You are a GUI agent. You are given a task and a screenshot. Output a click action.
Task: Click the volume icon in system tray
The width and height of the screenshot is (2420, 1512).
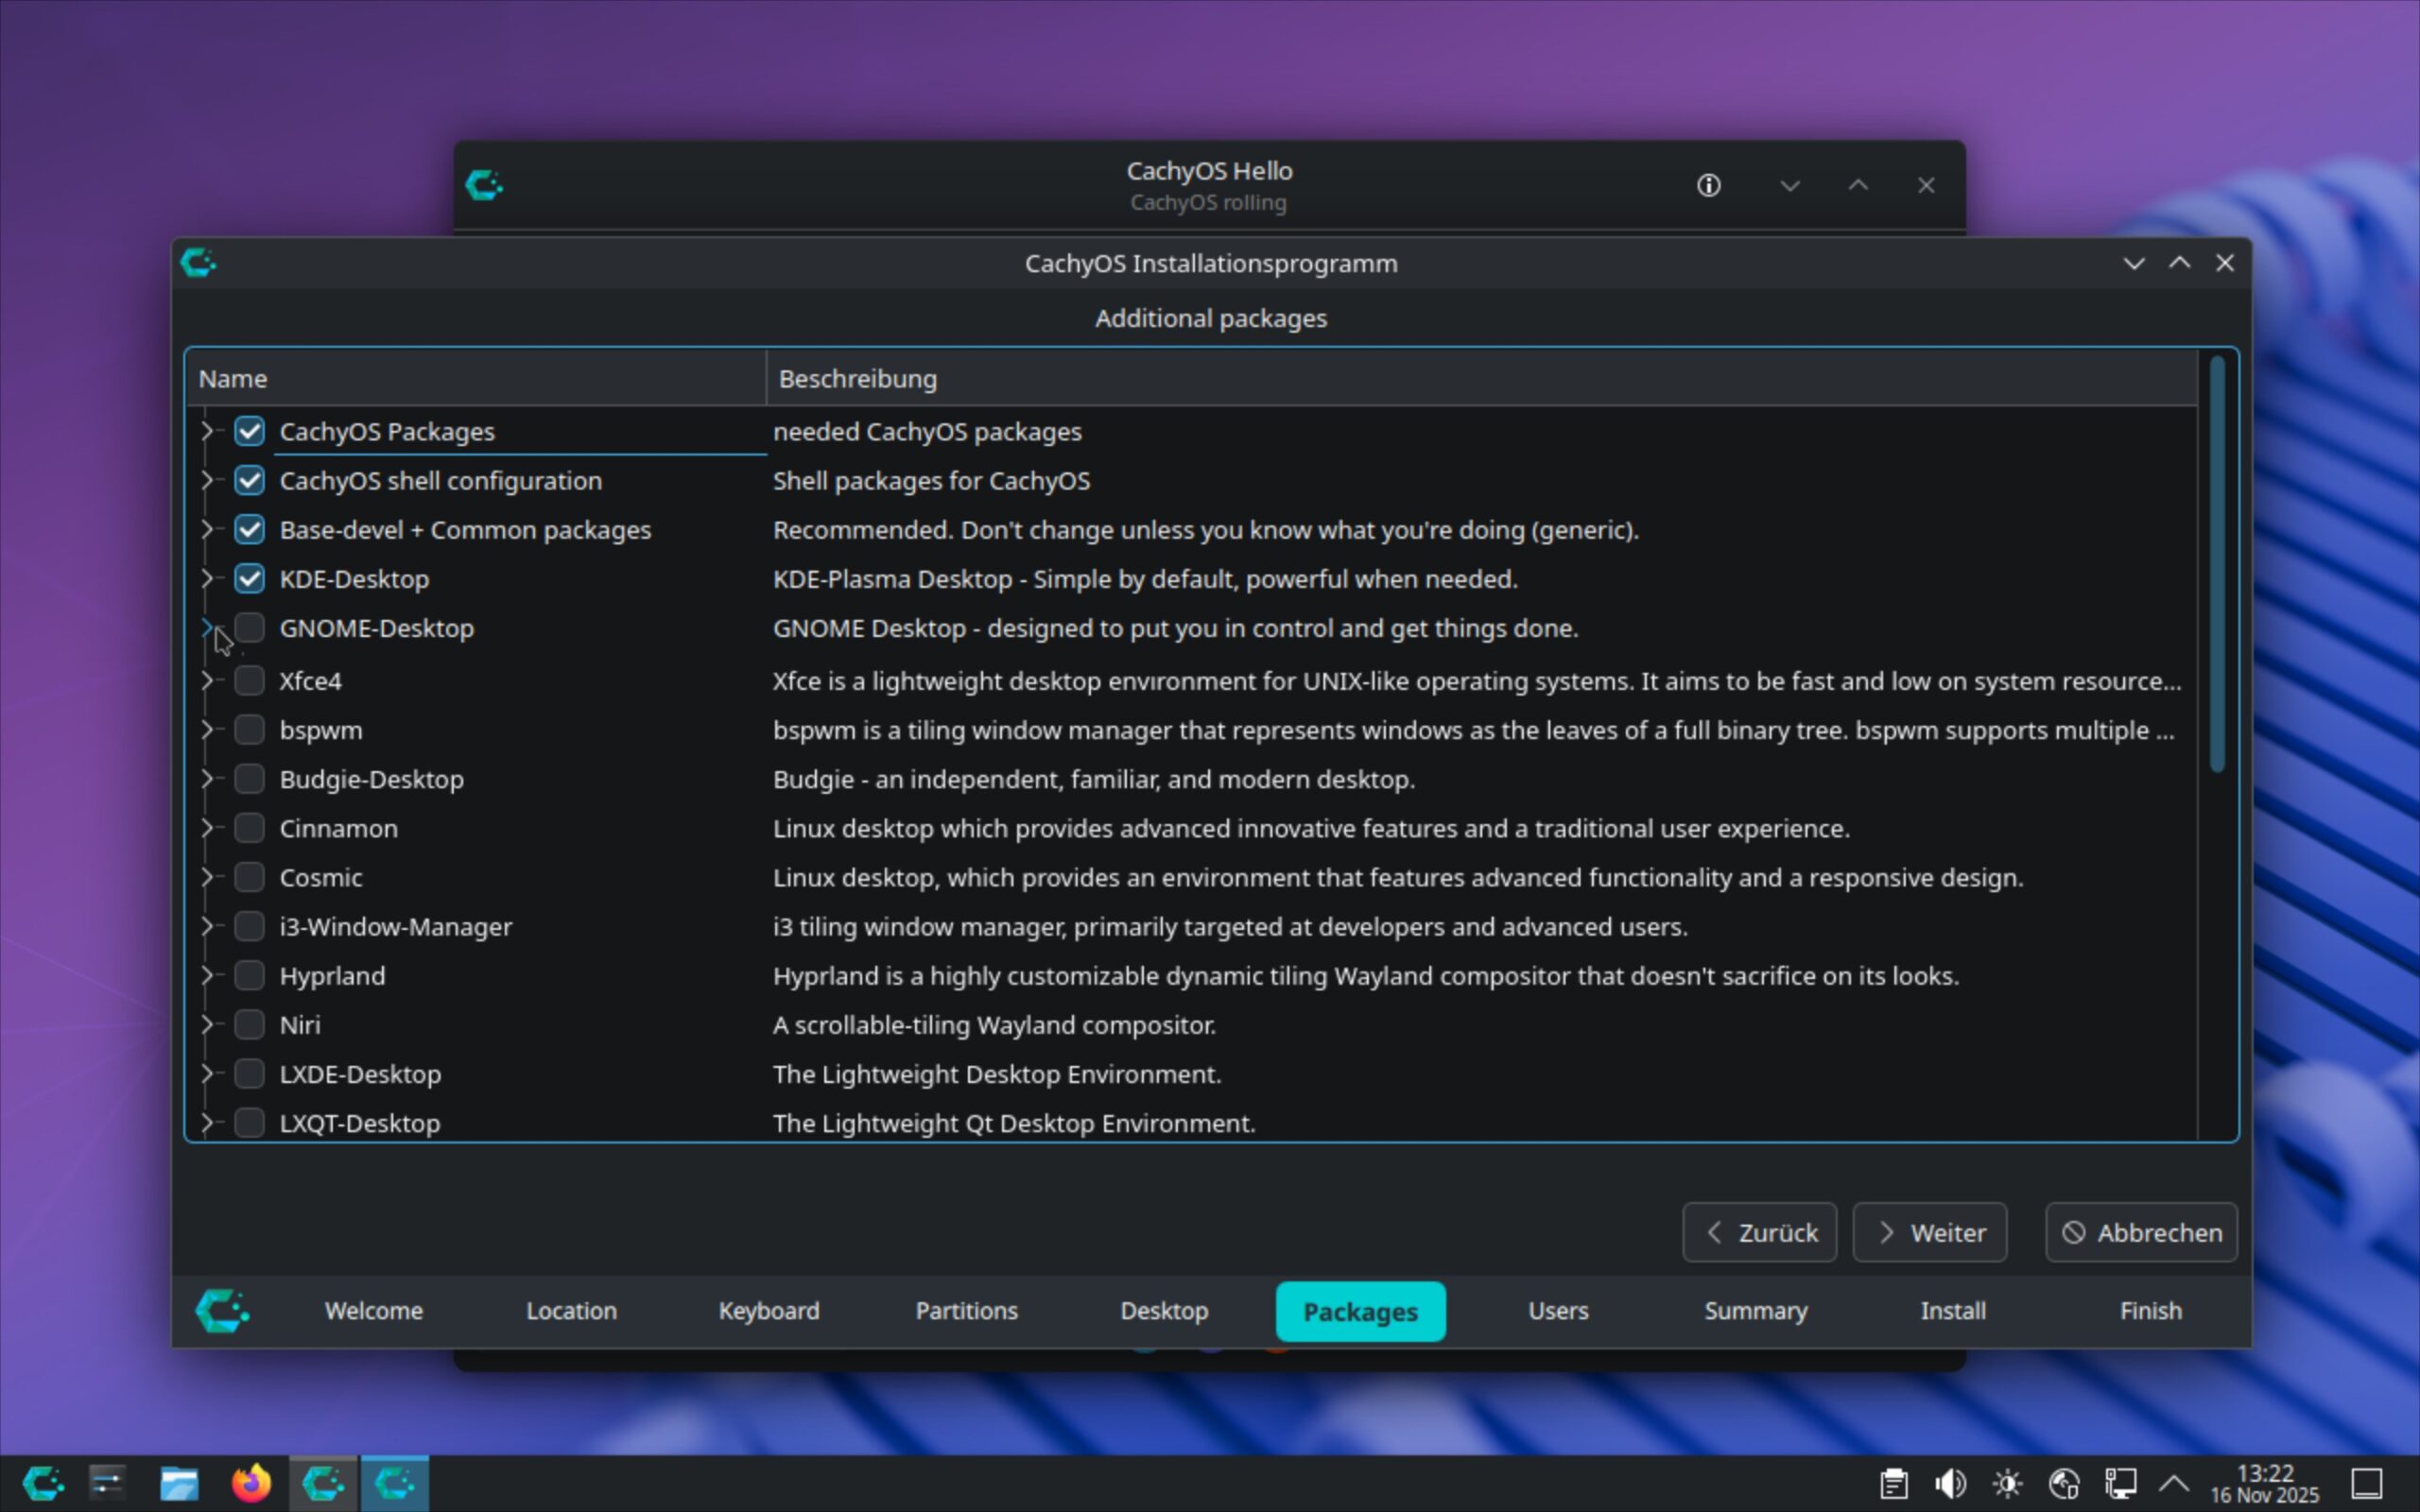(x=1950, y=1483)
